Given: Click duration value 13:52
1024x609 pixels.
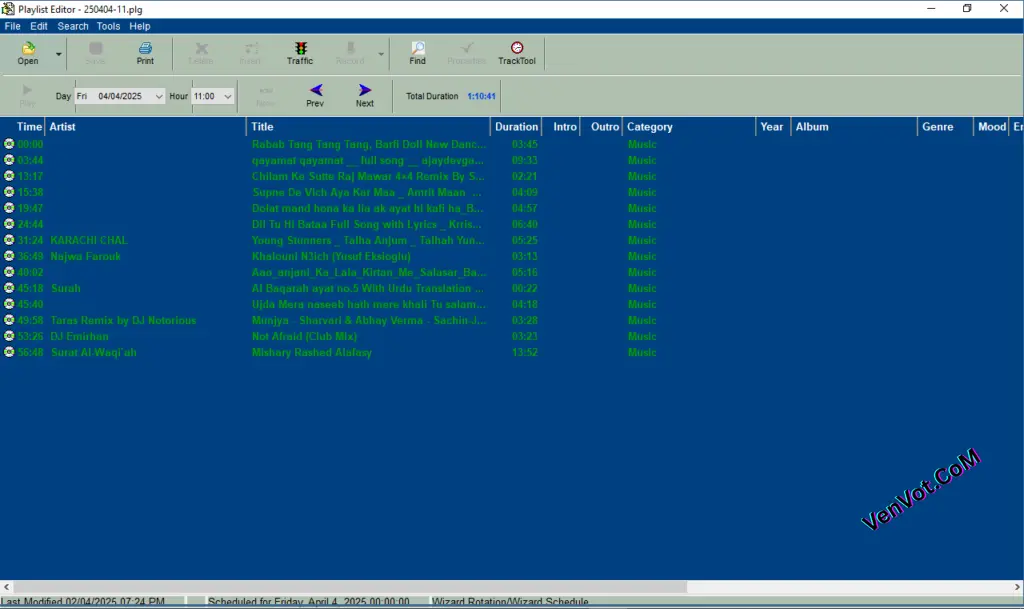Looking at the screenshot, I should pos(524,352).
